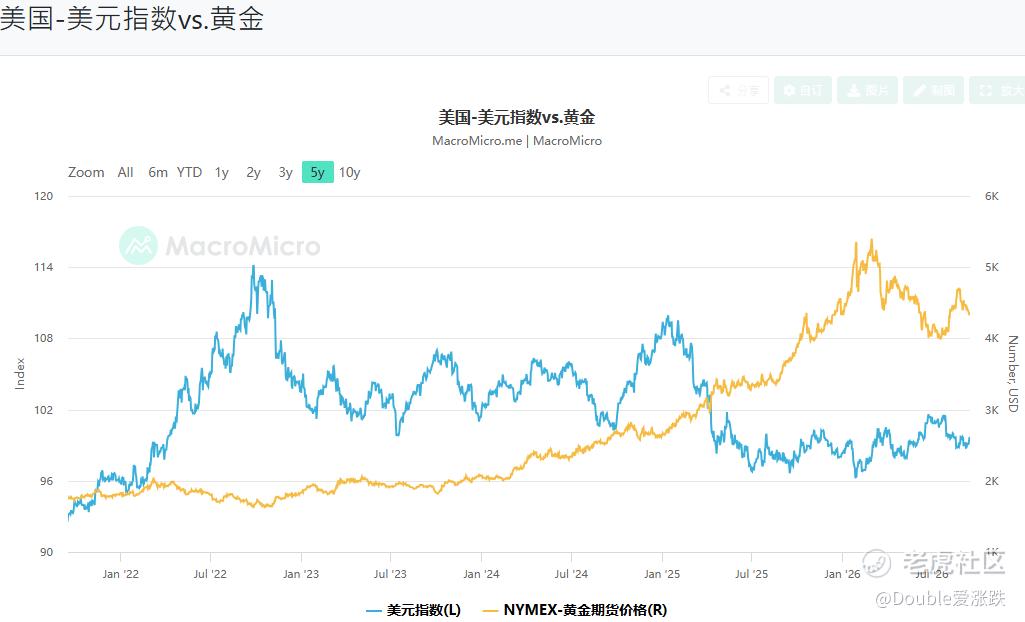Toggle the 美元指数(L) blue legend series
This screenshot has height=622, width=1025.
[x=413, y=610]
